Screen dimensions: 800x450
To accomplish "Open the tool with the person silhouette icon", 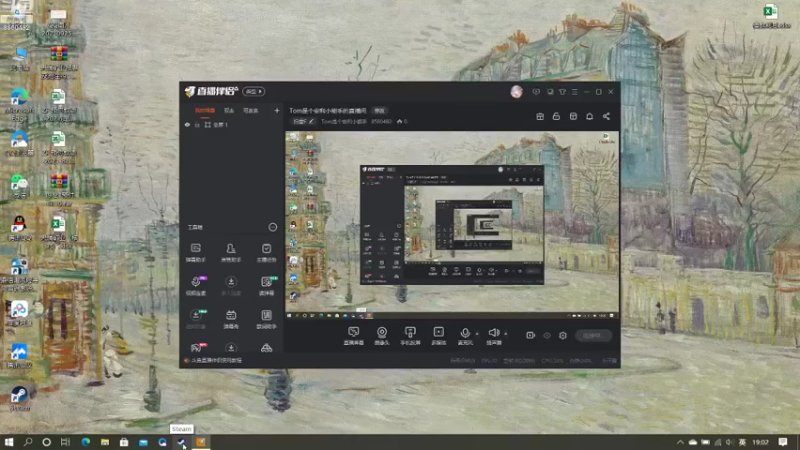I will 231,253.
